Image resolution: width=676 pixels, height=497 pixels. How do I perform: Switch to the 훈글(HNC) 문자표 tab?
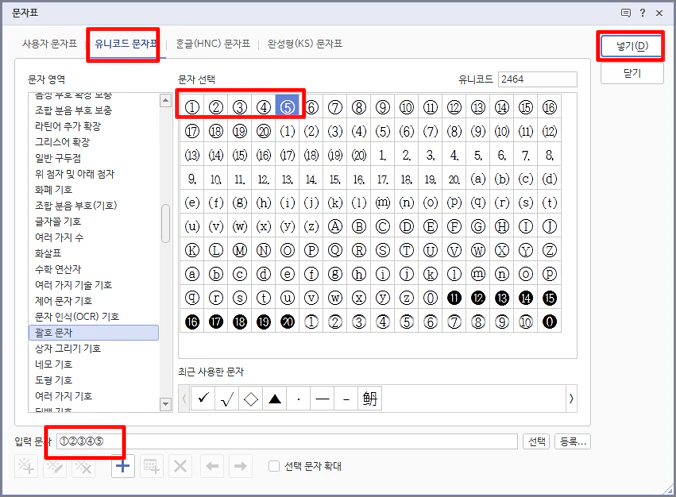pos(213,44)
